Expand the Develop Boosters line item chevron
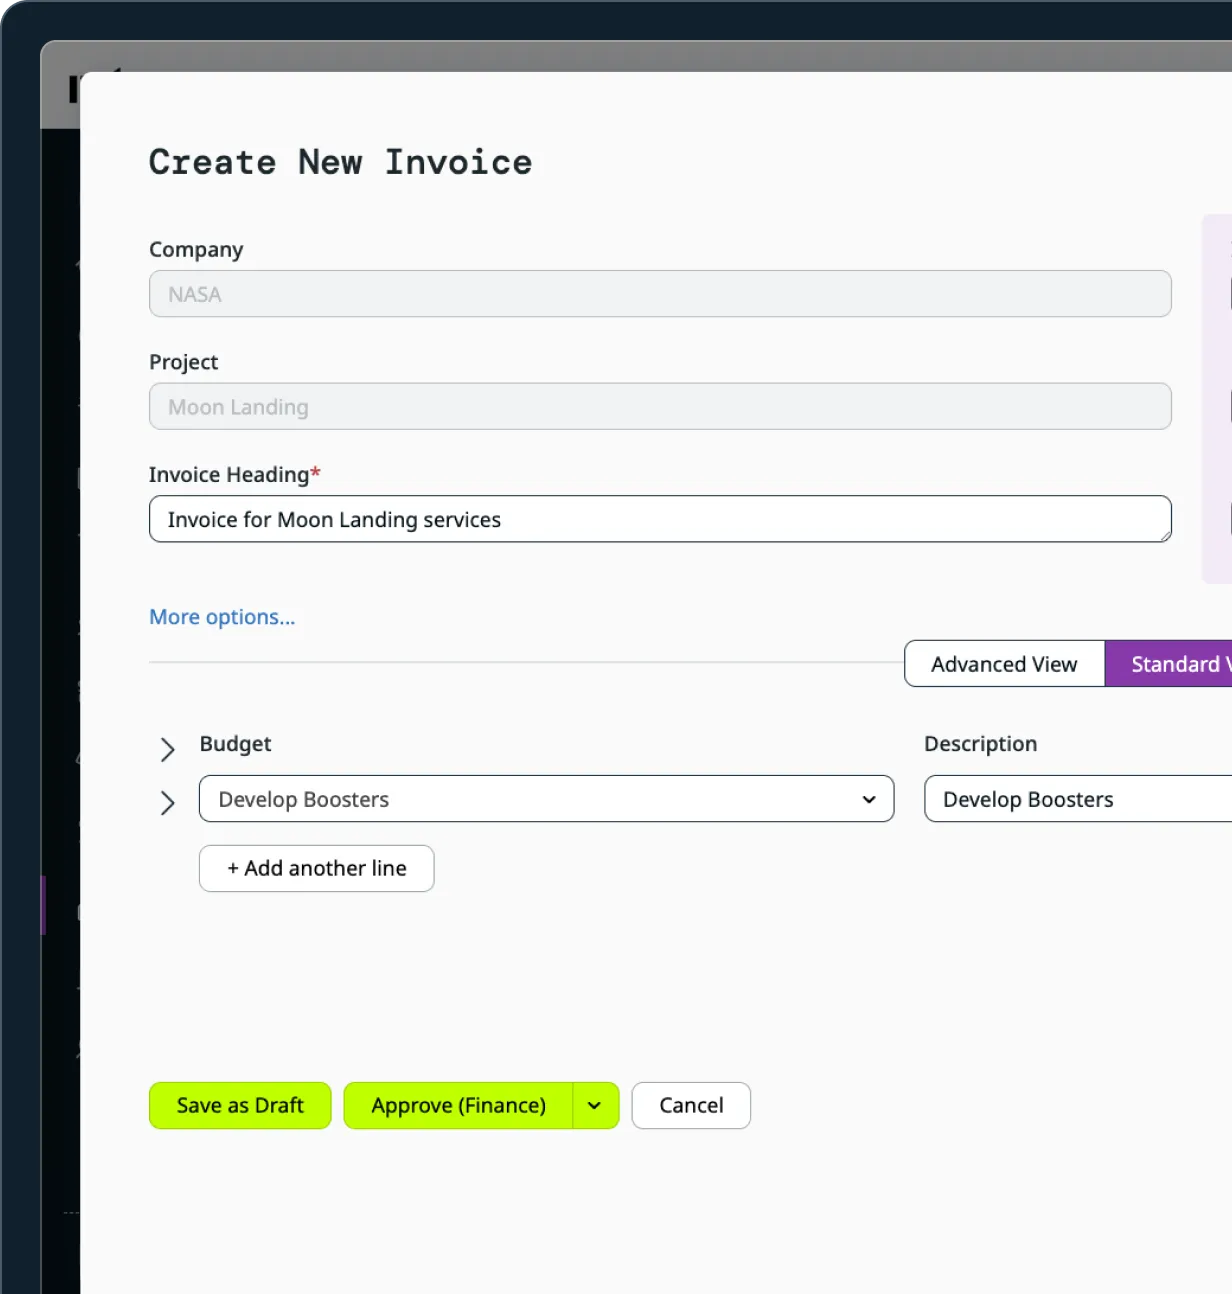Screen dimensions: 1232x1294 tap(167, 802)
